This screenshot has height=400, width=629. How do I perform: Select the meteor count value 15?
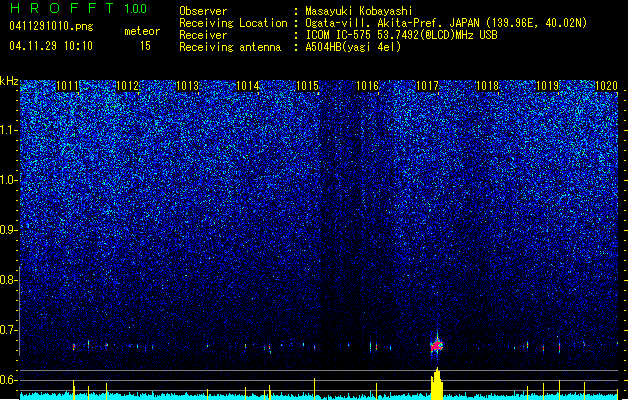pyautogui.click(x=145, y=46)
